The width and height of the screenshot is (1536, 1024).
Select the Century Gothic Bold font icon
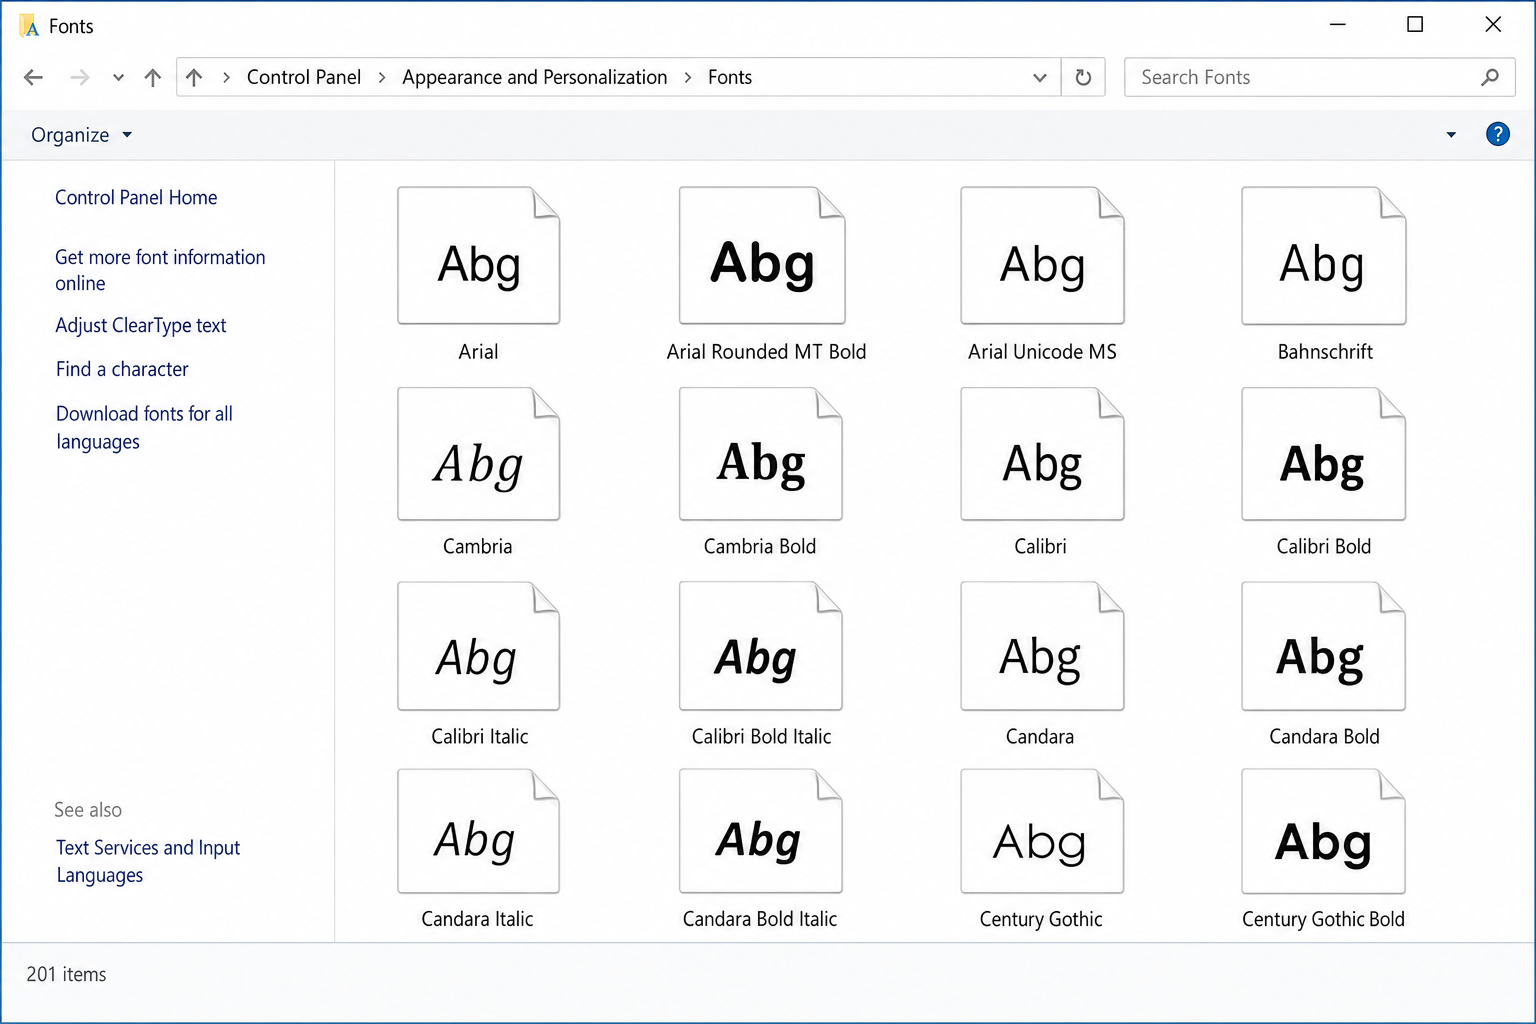point(1323,831)
